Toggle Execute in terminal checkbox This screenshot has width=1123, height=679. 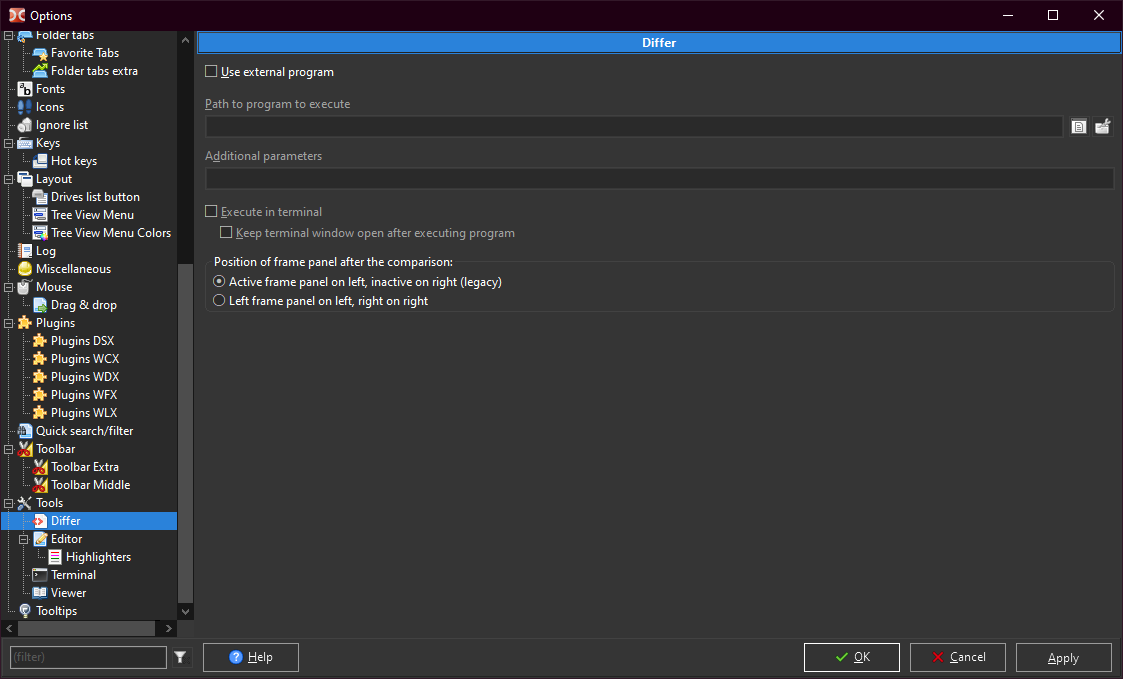(211, 212)
